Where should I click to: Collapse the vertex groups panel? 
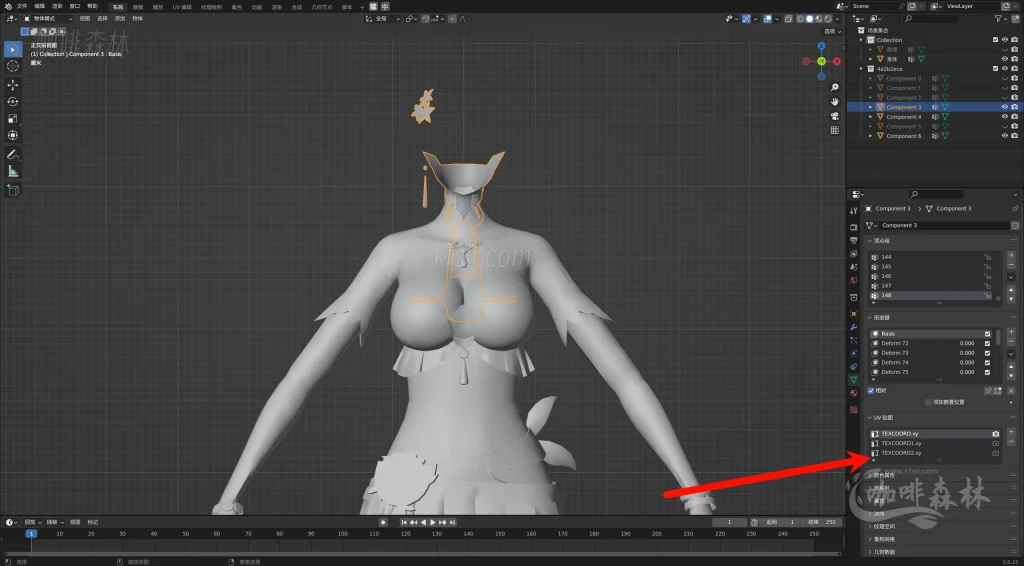[x=871, y=241]
